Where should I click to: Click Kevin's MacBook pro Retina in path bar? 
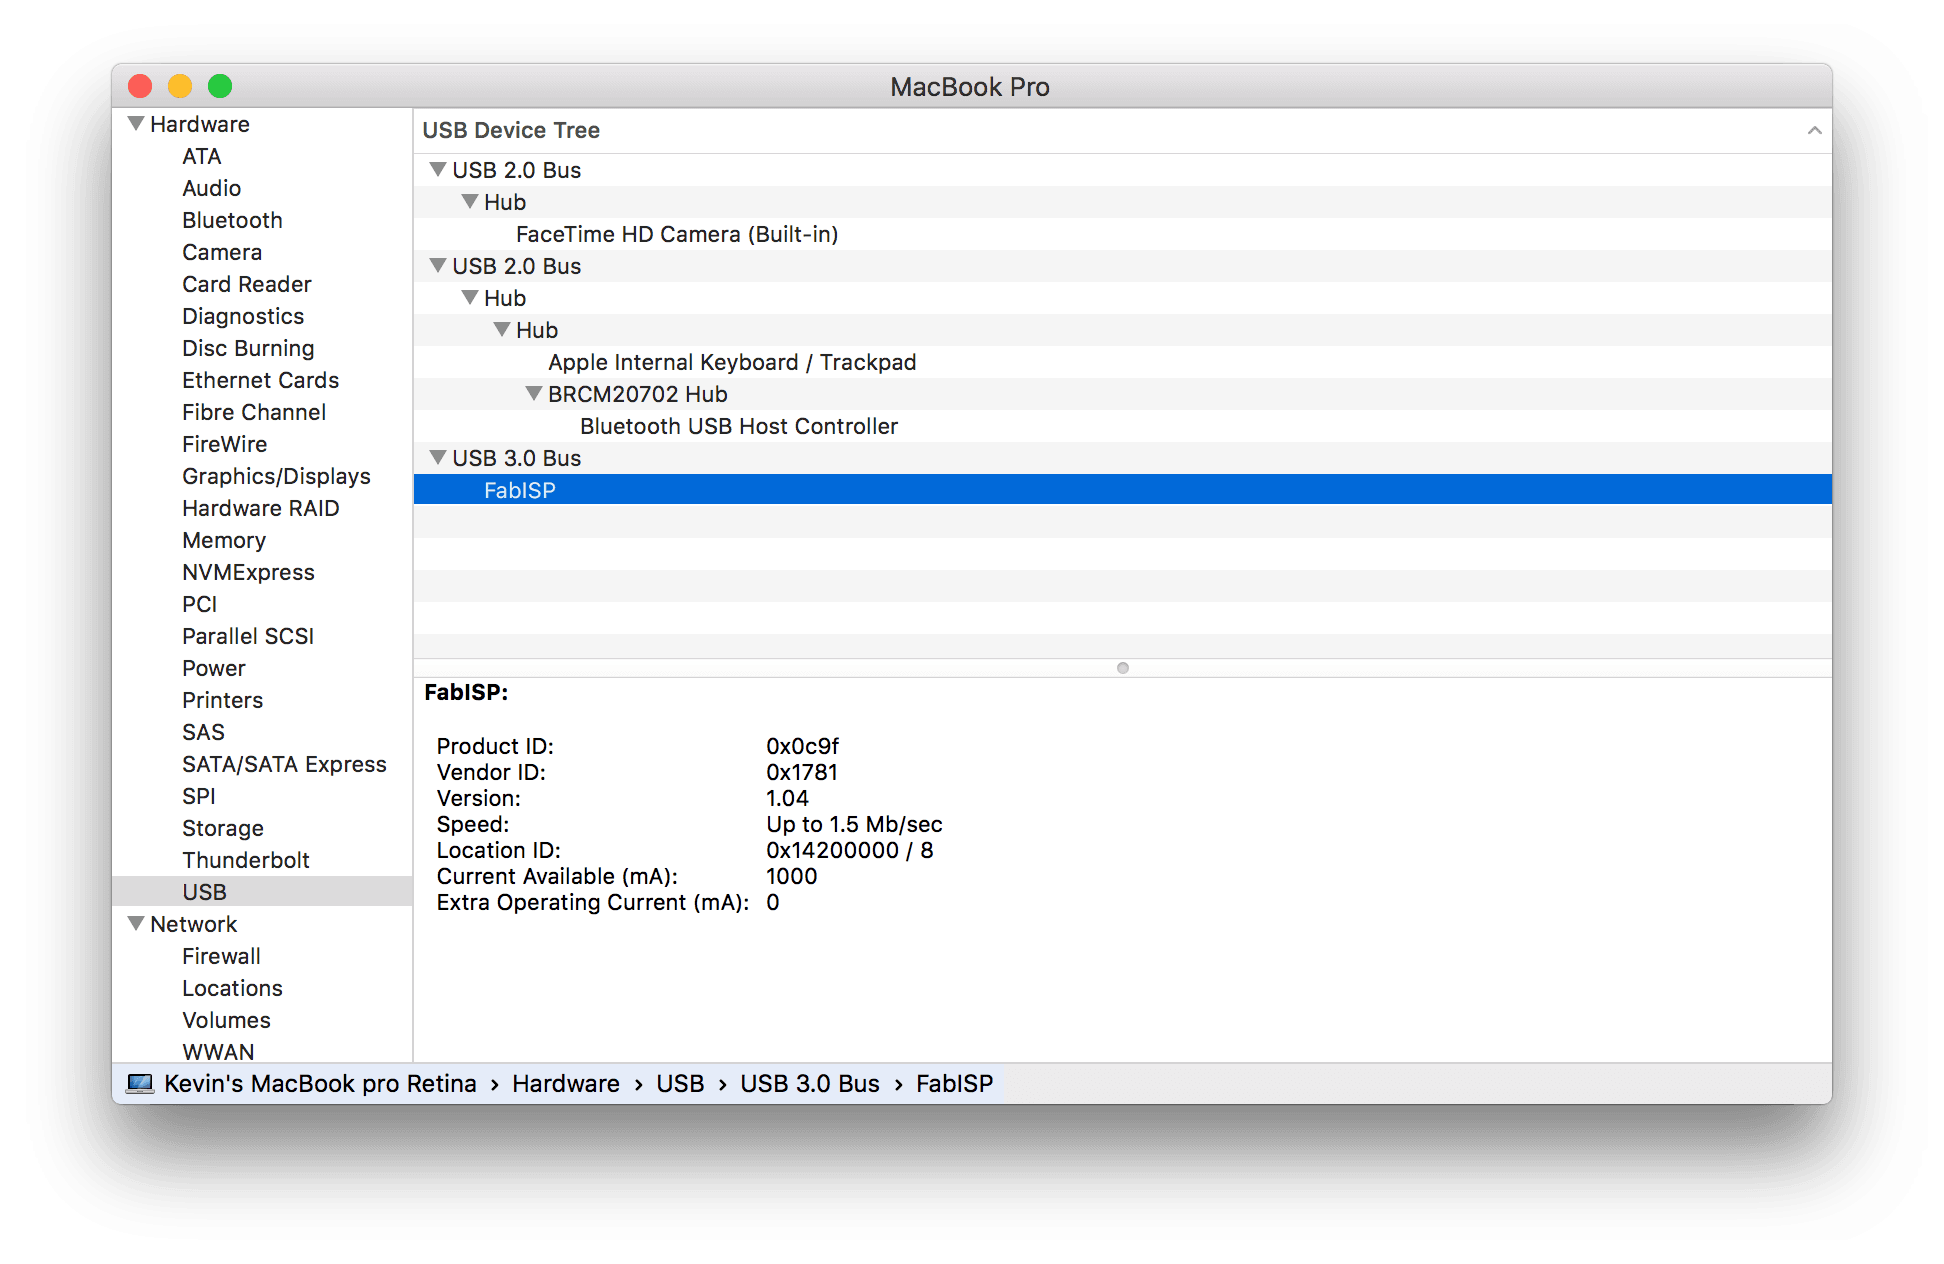320,1084
